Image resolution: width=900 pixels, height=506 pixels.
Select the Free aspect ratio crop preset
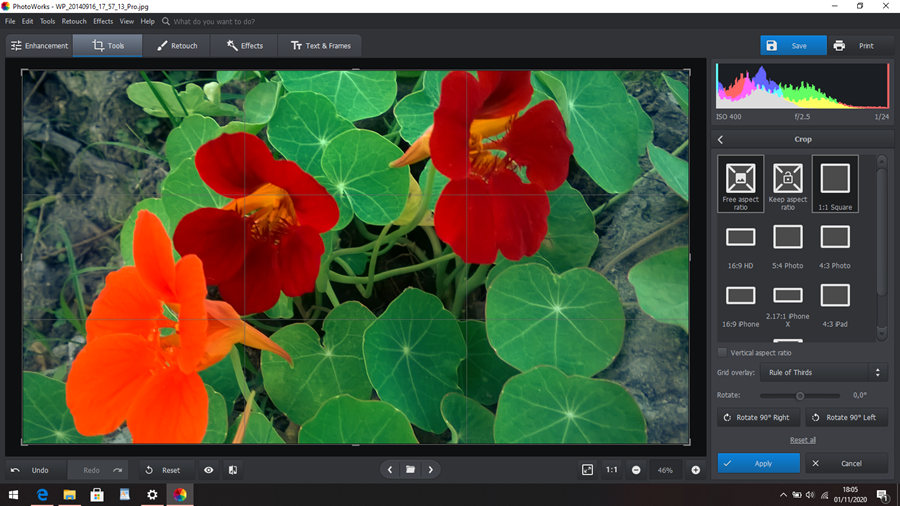tap(740, 184)
